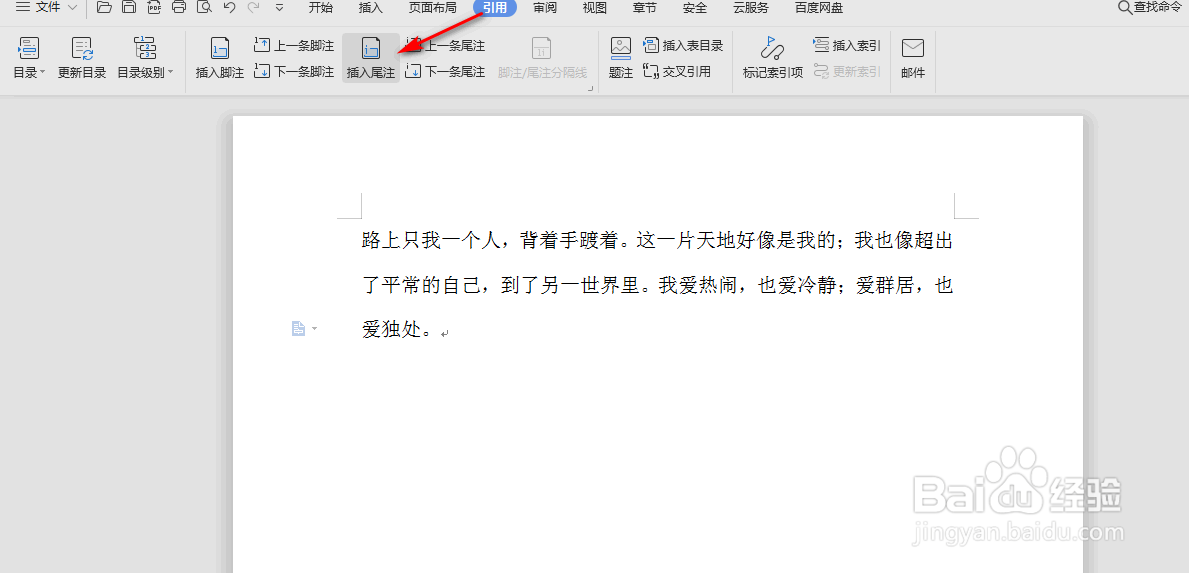Expand the 目录 dropdown arrow

[42, 73]
